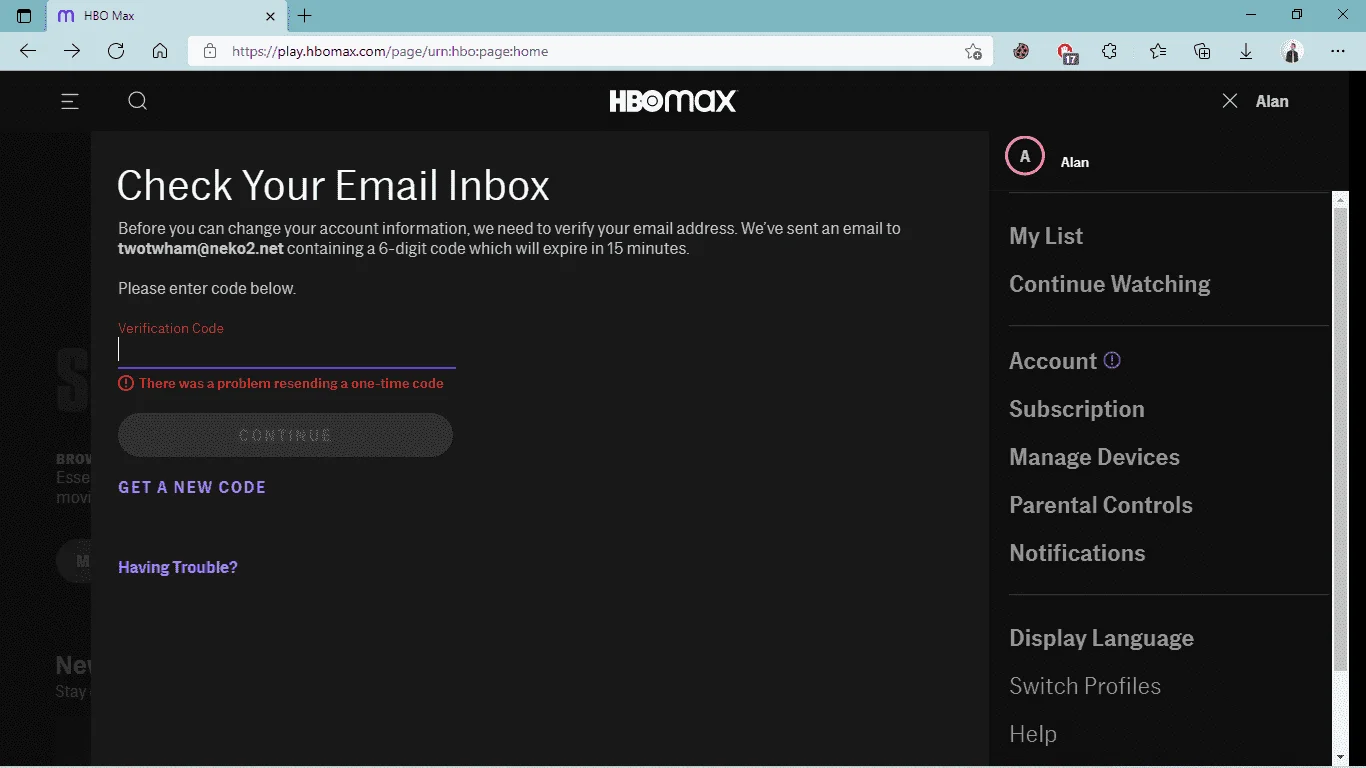Click the address bar URL
Screen dimensions: 1366x768
[390, 51]
